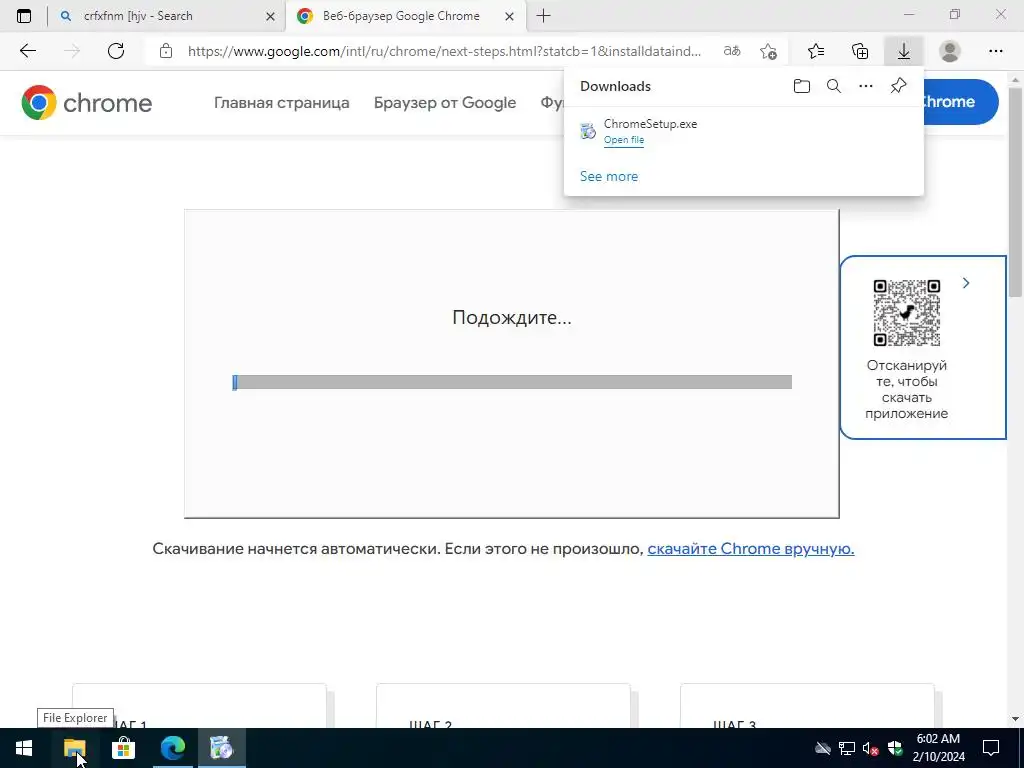Go back to previous page
1024x768 pixels.
[x=27, y=51]
